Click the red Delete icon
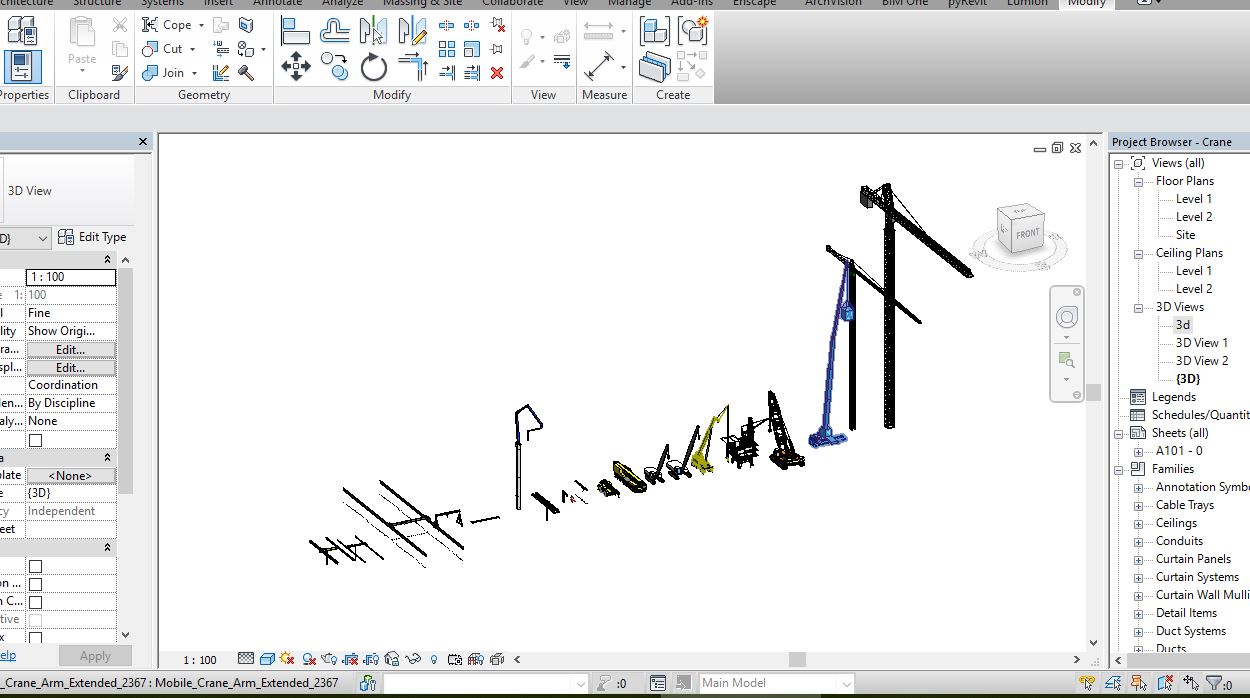 (x=497, y=73)
